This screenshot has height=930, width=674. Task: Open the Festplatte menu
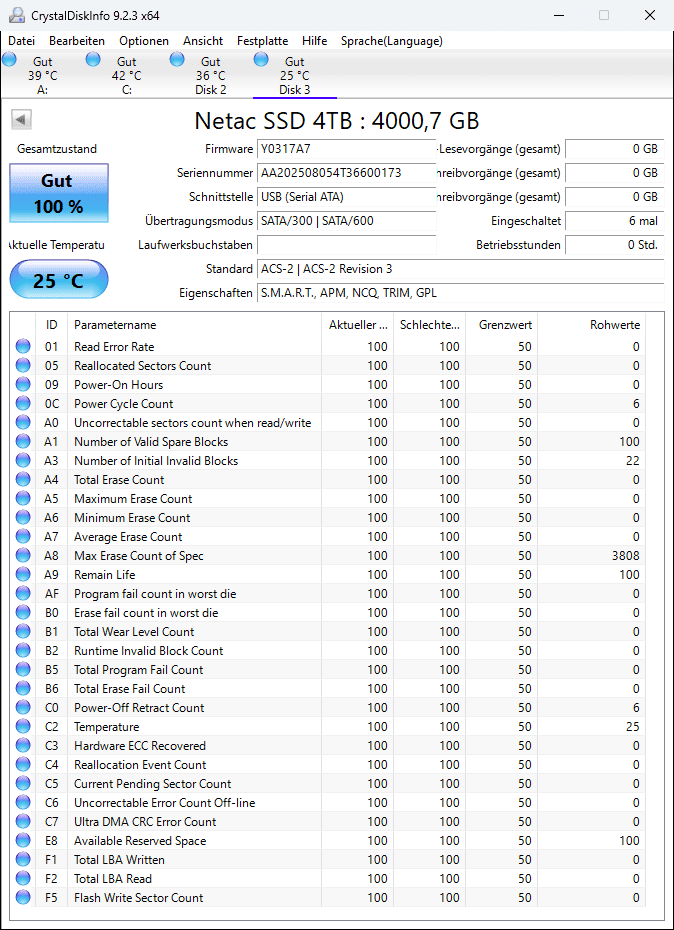pos(262,41)
